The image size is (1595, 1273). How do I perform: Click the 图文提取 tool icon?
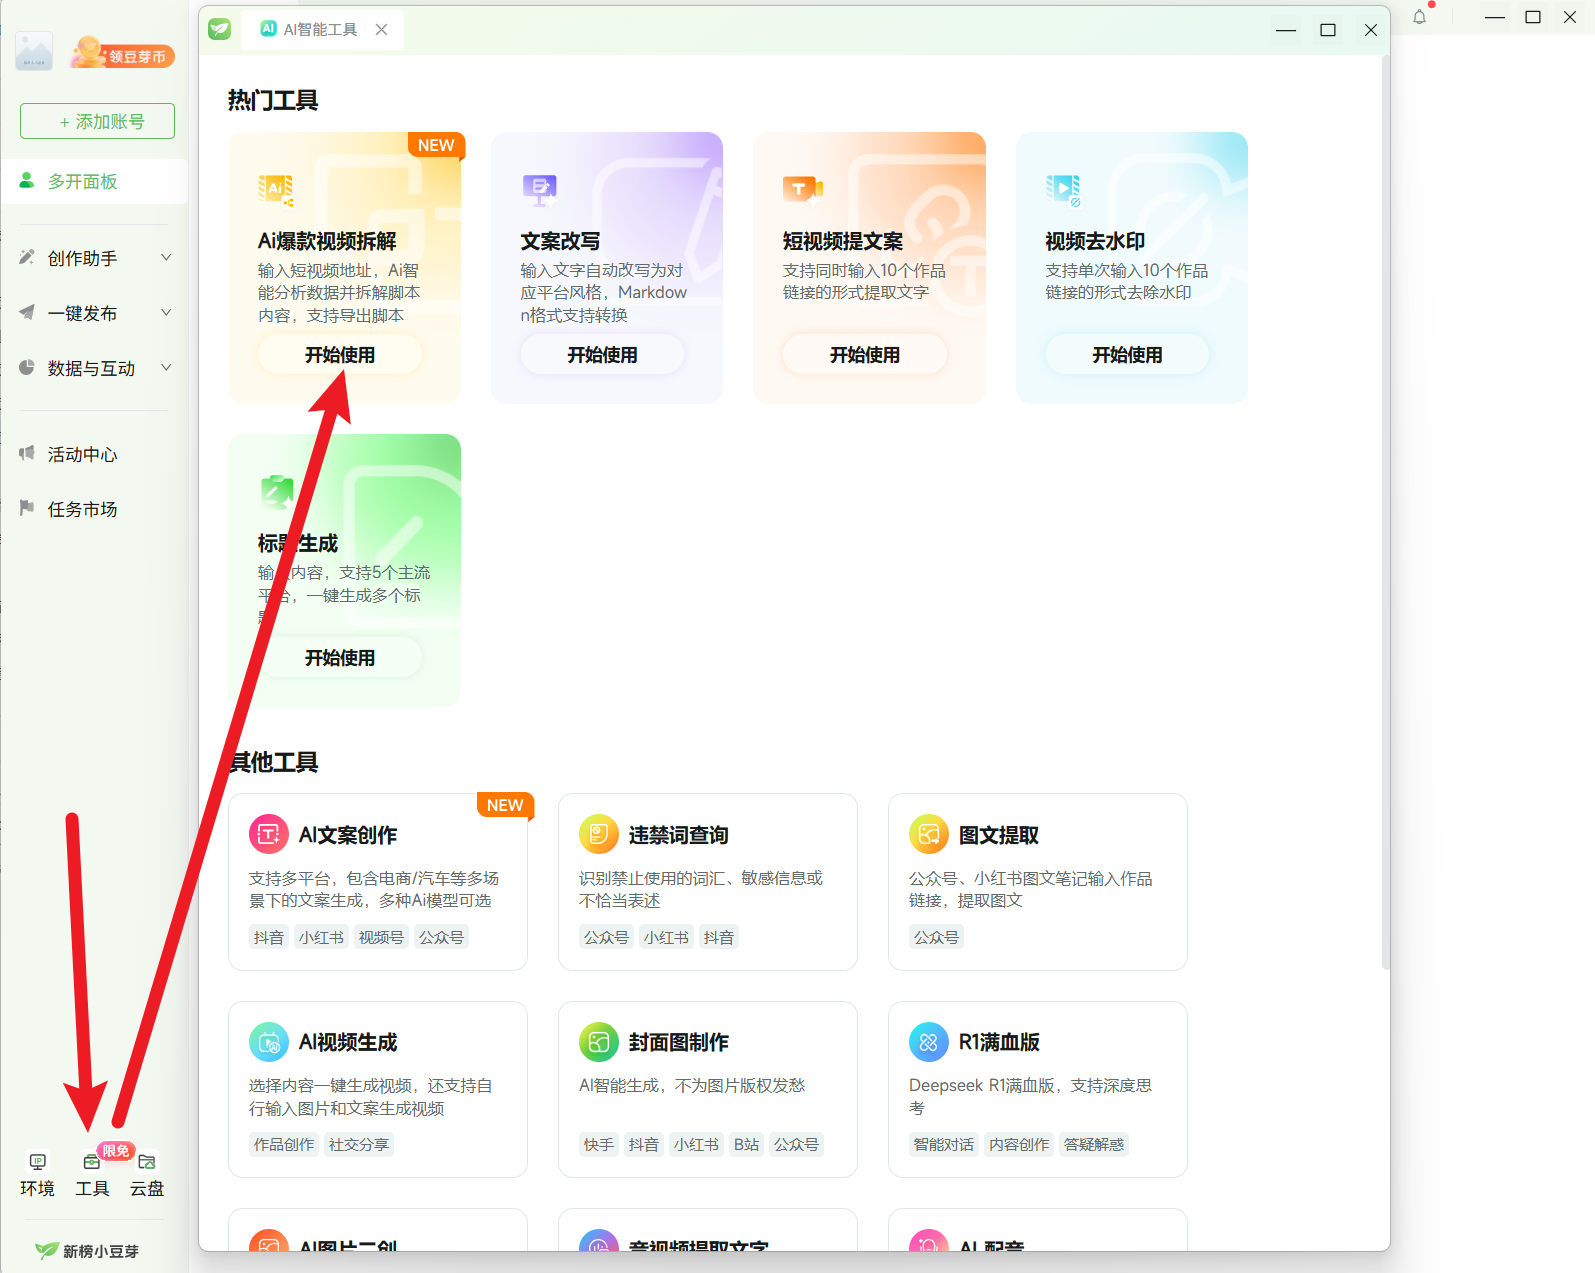(x=928, y=834)
